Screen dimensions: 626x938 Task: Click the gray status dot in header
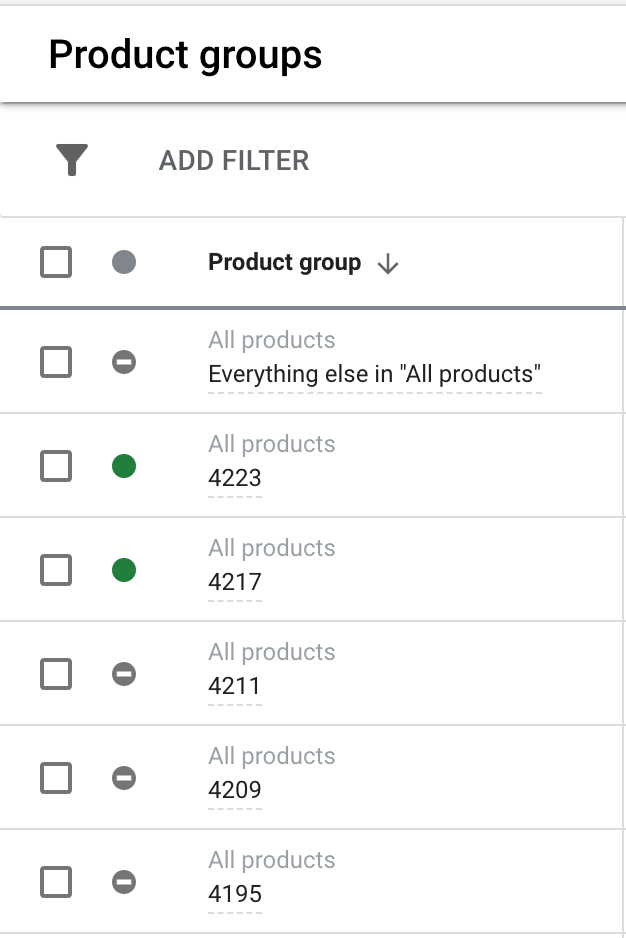(124, 262)
